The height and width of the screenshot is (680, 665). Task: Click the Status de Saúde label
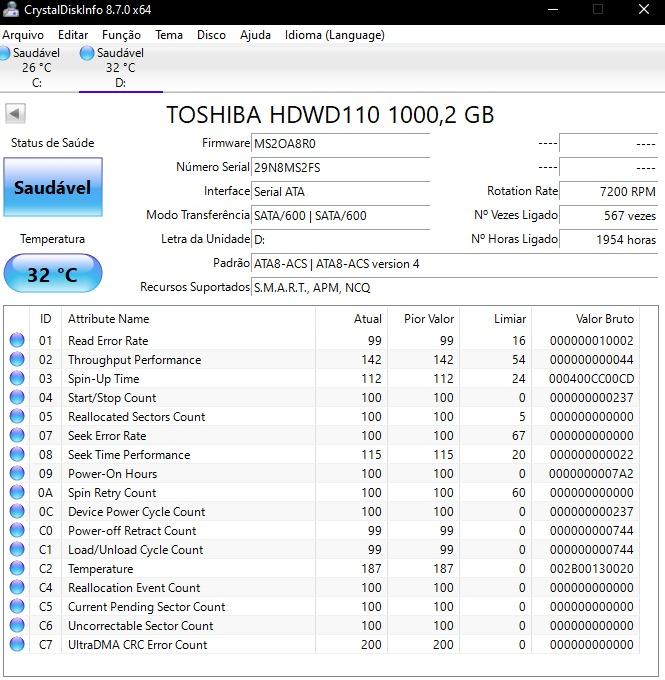pyautogui.click(x=52, y=143)
